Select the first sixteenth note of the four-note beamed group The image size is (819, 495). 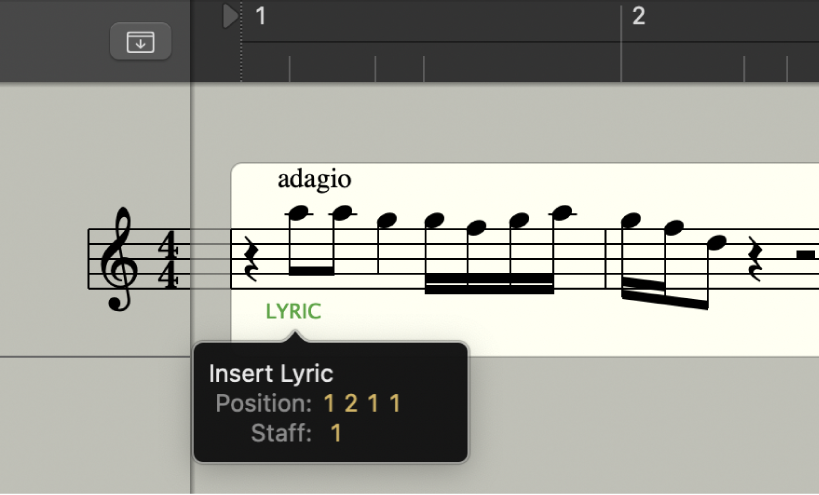[432, 218]
